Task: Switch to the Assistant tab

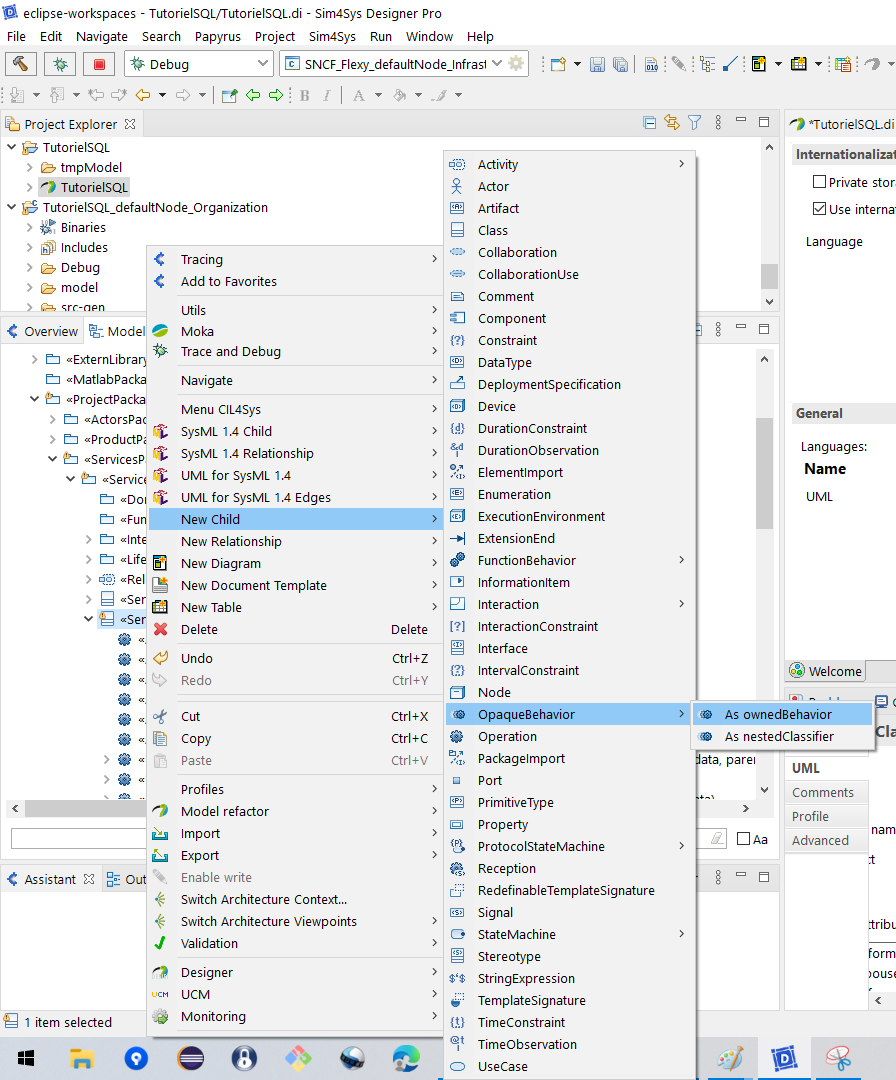Action: point(50,879)
